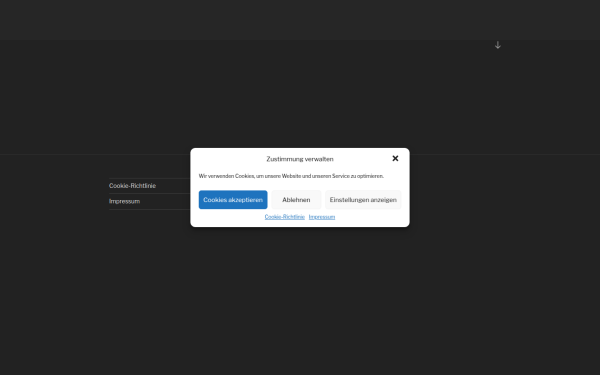
Task: Select Impressum in the footer menu
Action: tap(124, 201)
